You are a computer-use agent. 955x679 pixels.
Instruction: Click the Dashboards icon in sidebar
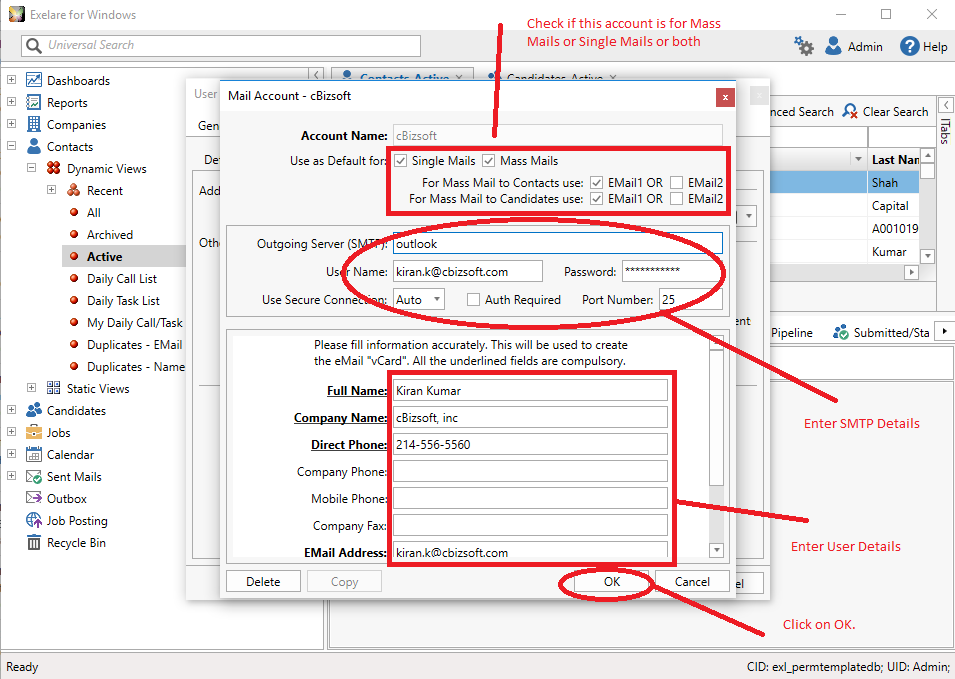click(33, 80)
